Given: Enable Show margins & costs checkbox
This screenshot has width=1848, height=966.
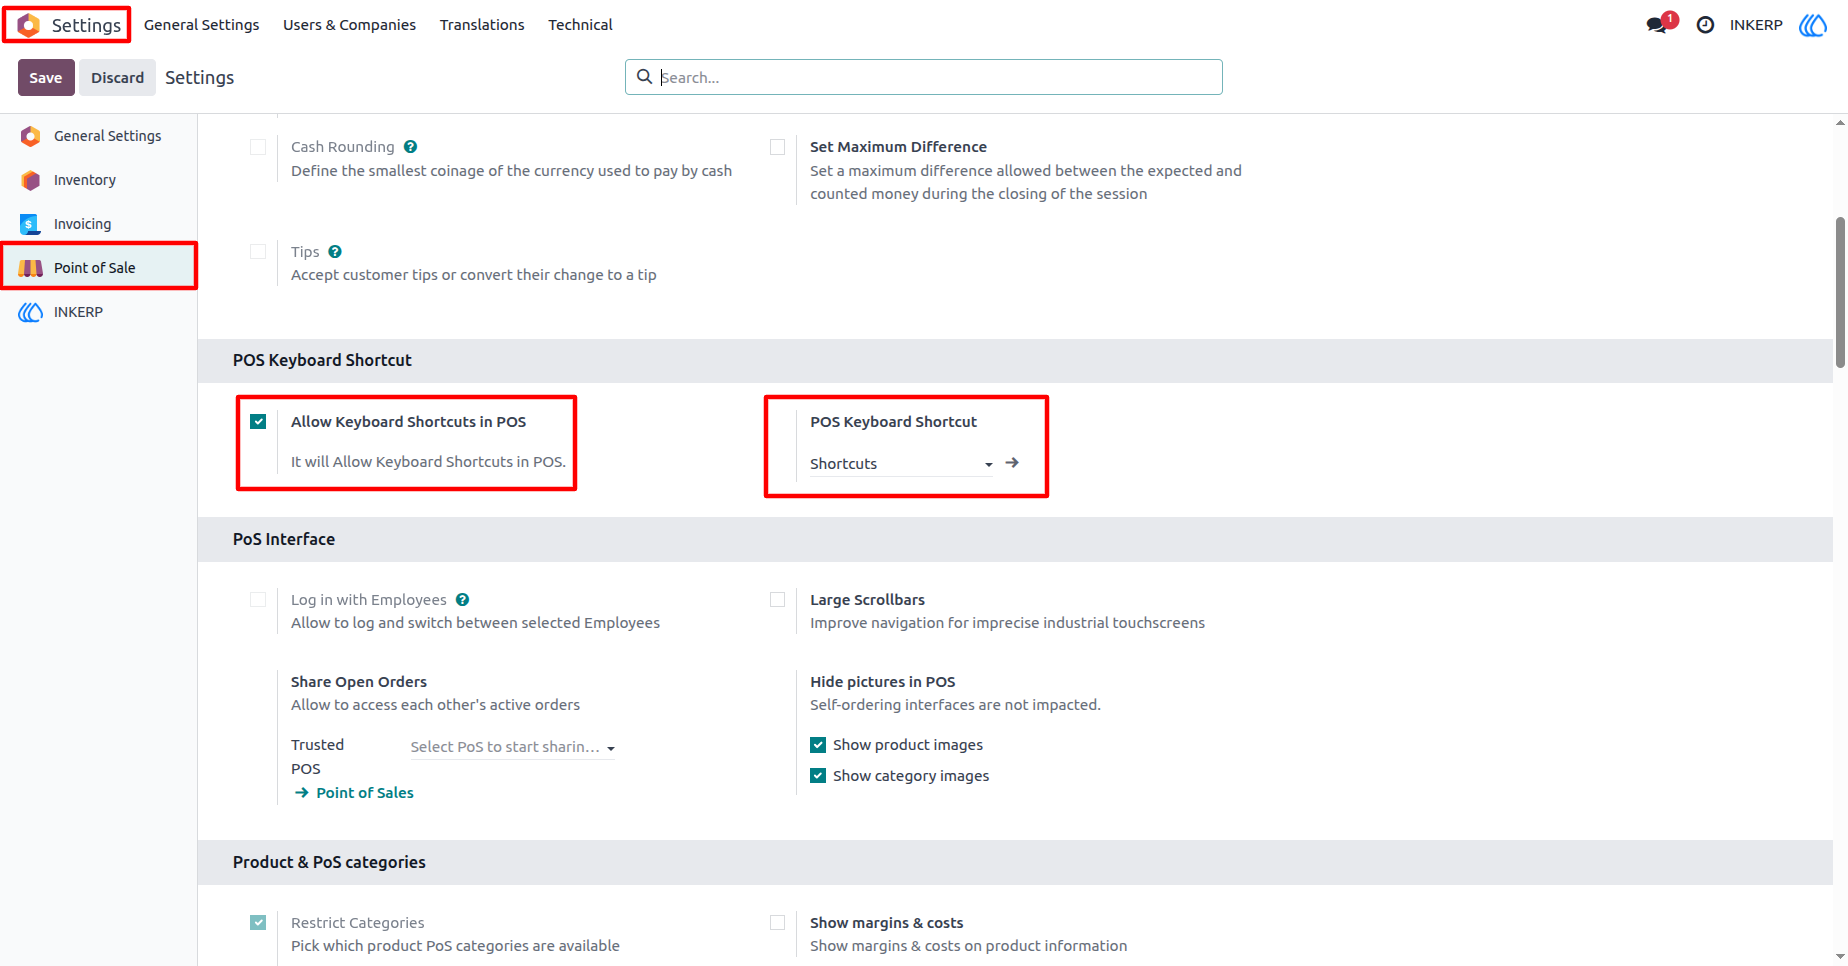Looking at the screenshot, I should pos(777,923).
